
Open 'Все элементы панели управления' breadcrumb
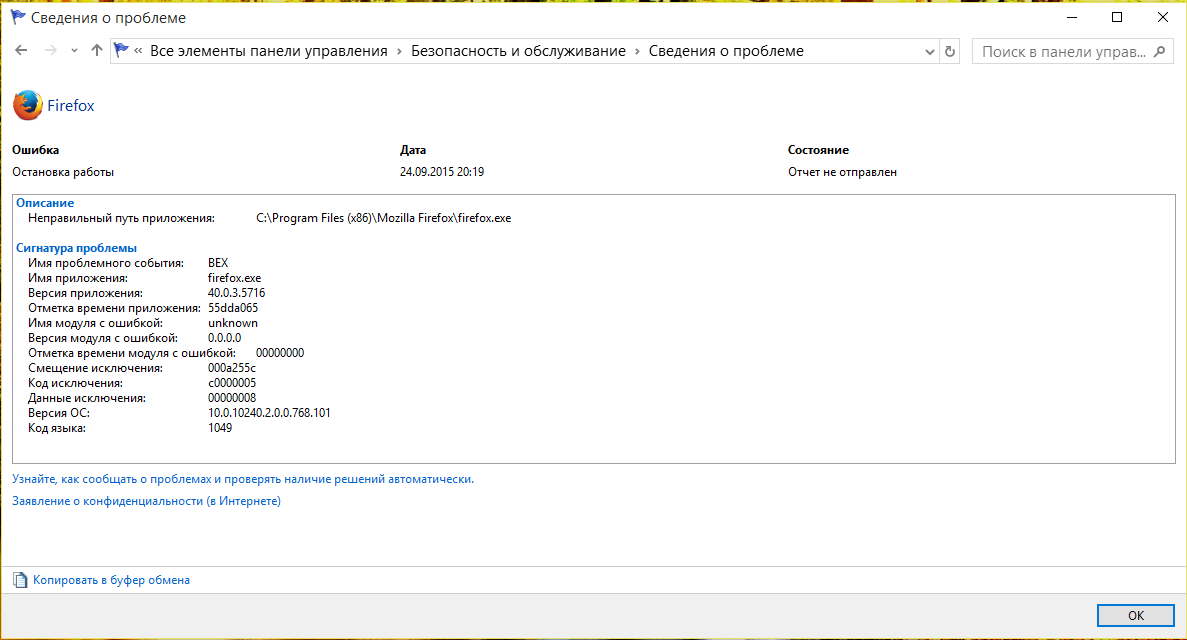(x=269, y=51)
